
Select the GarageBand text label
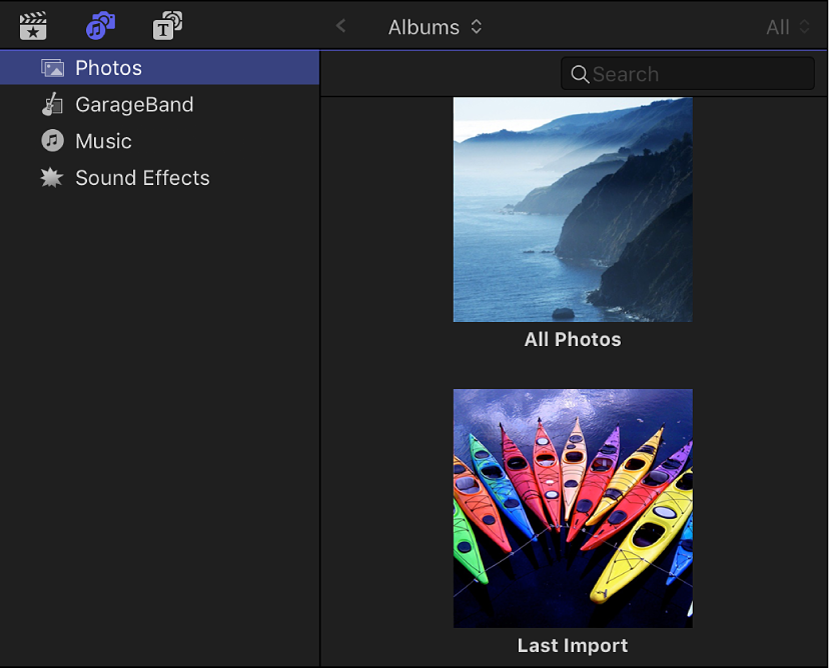pos(134,105)
